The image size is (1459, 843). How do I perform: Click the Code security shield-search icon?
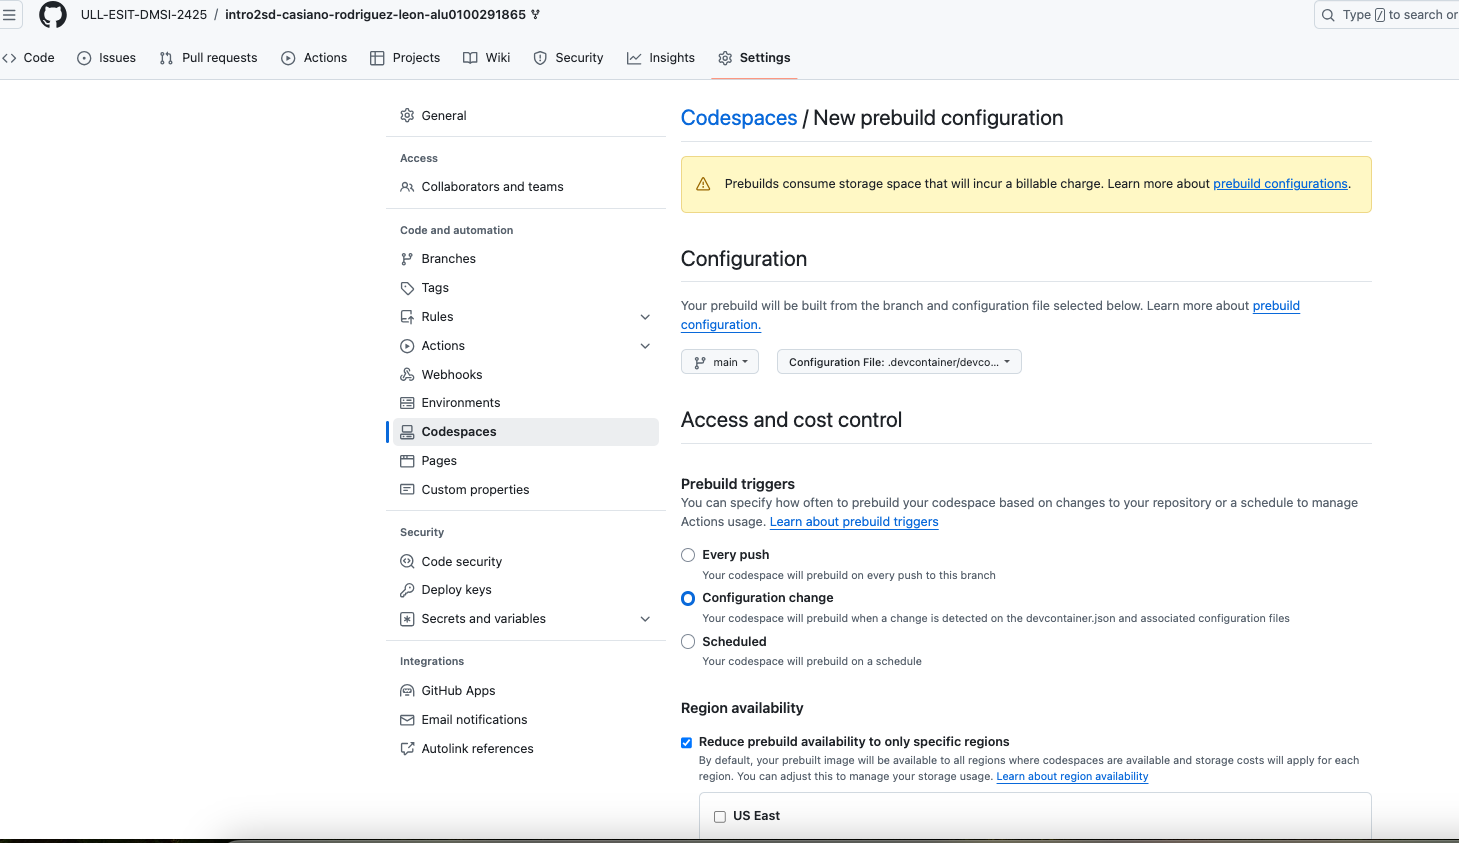[407, 562]
